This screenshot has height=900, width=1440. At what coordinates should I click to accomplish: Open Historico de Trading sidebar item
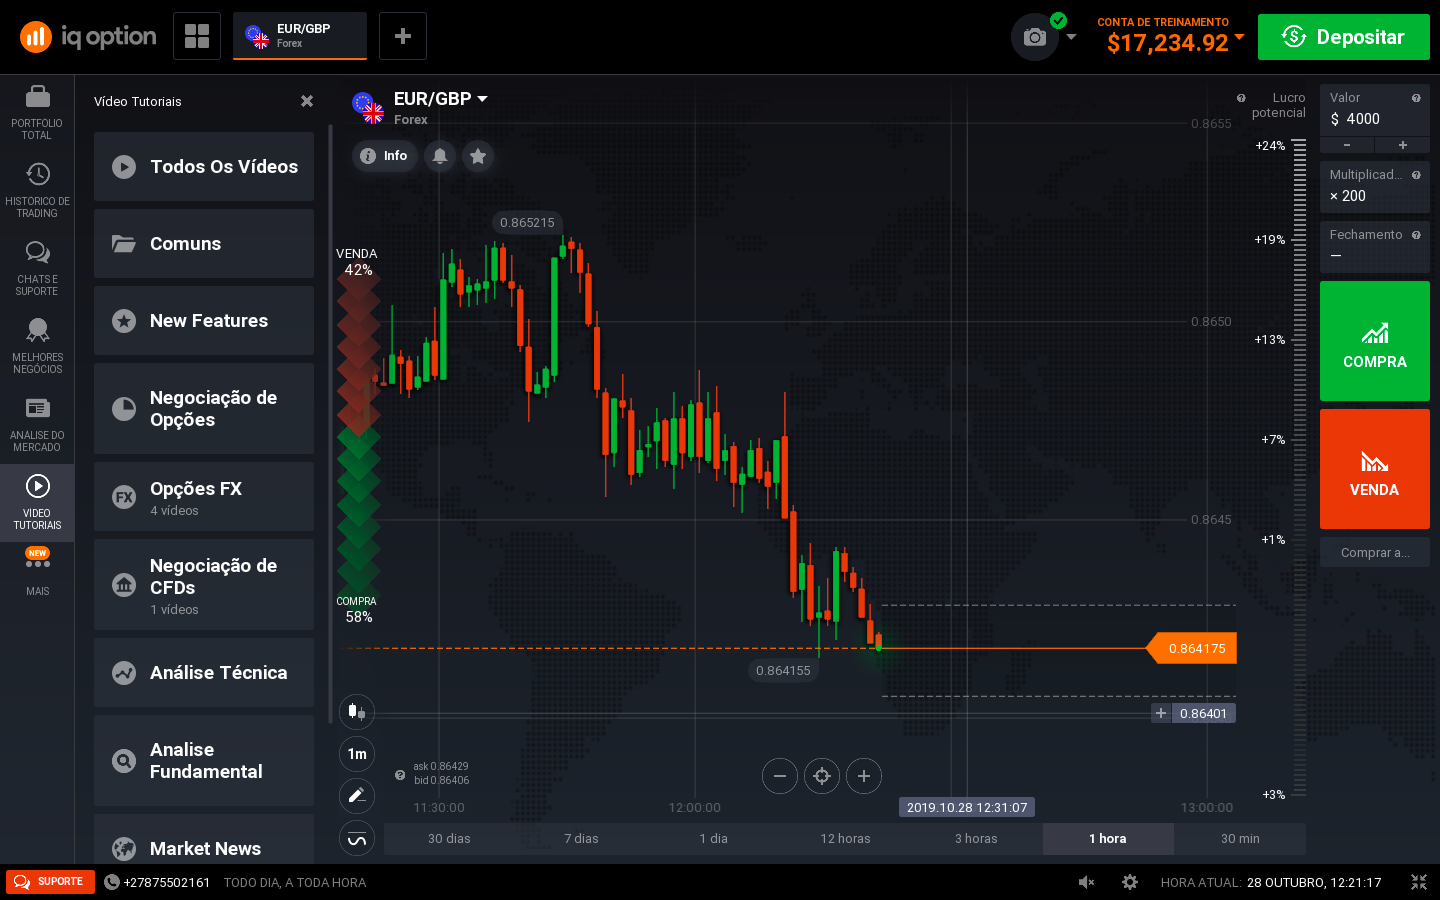point(37,191)
